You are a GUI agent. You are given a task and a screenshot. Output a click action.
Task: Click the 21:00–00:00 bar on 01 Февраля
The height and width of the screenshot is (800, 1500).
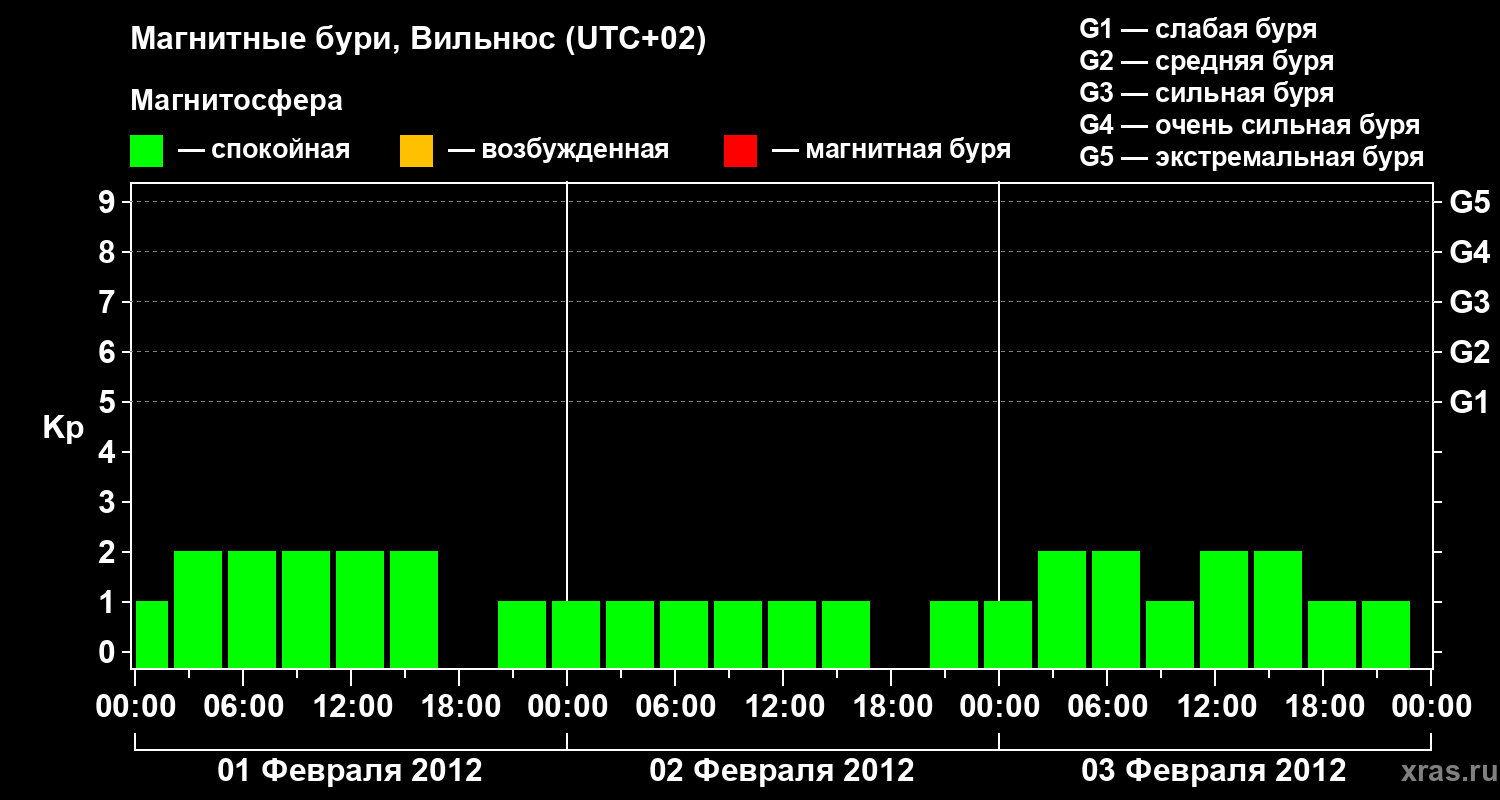tap(522, 634)
